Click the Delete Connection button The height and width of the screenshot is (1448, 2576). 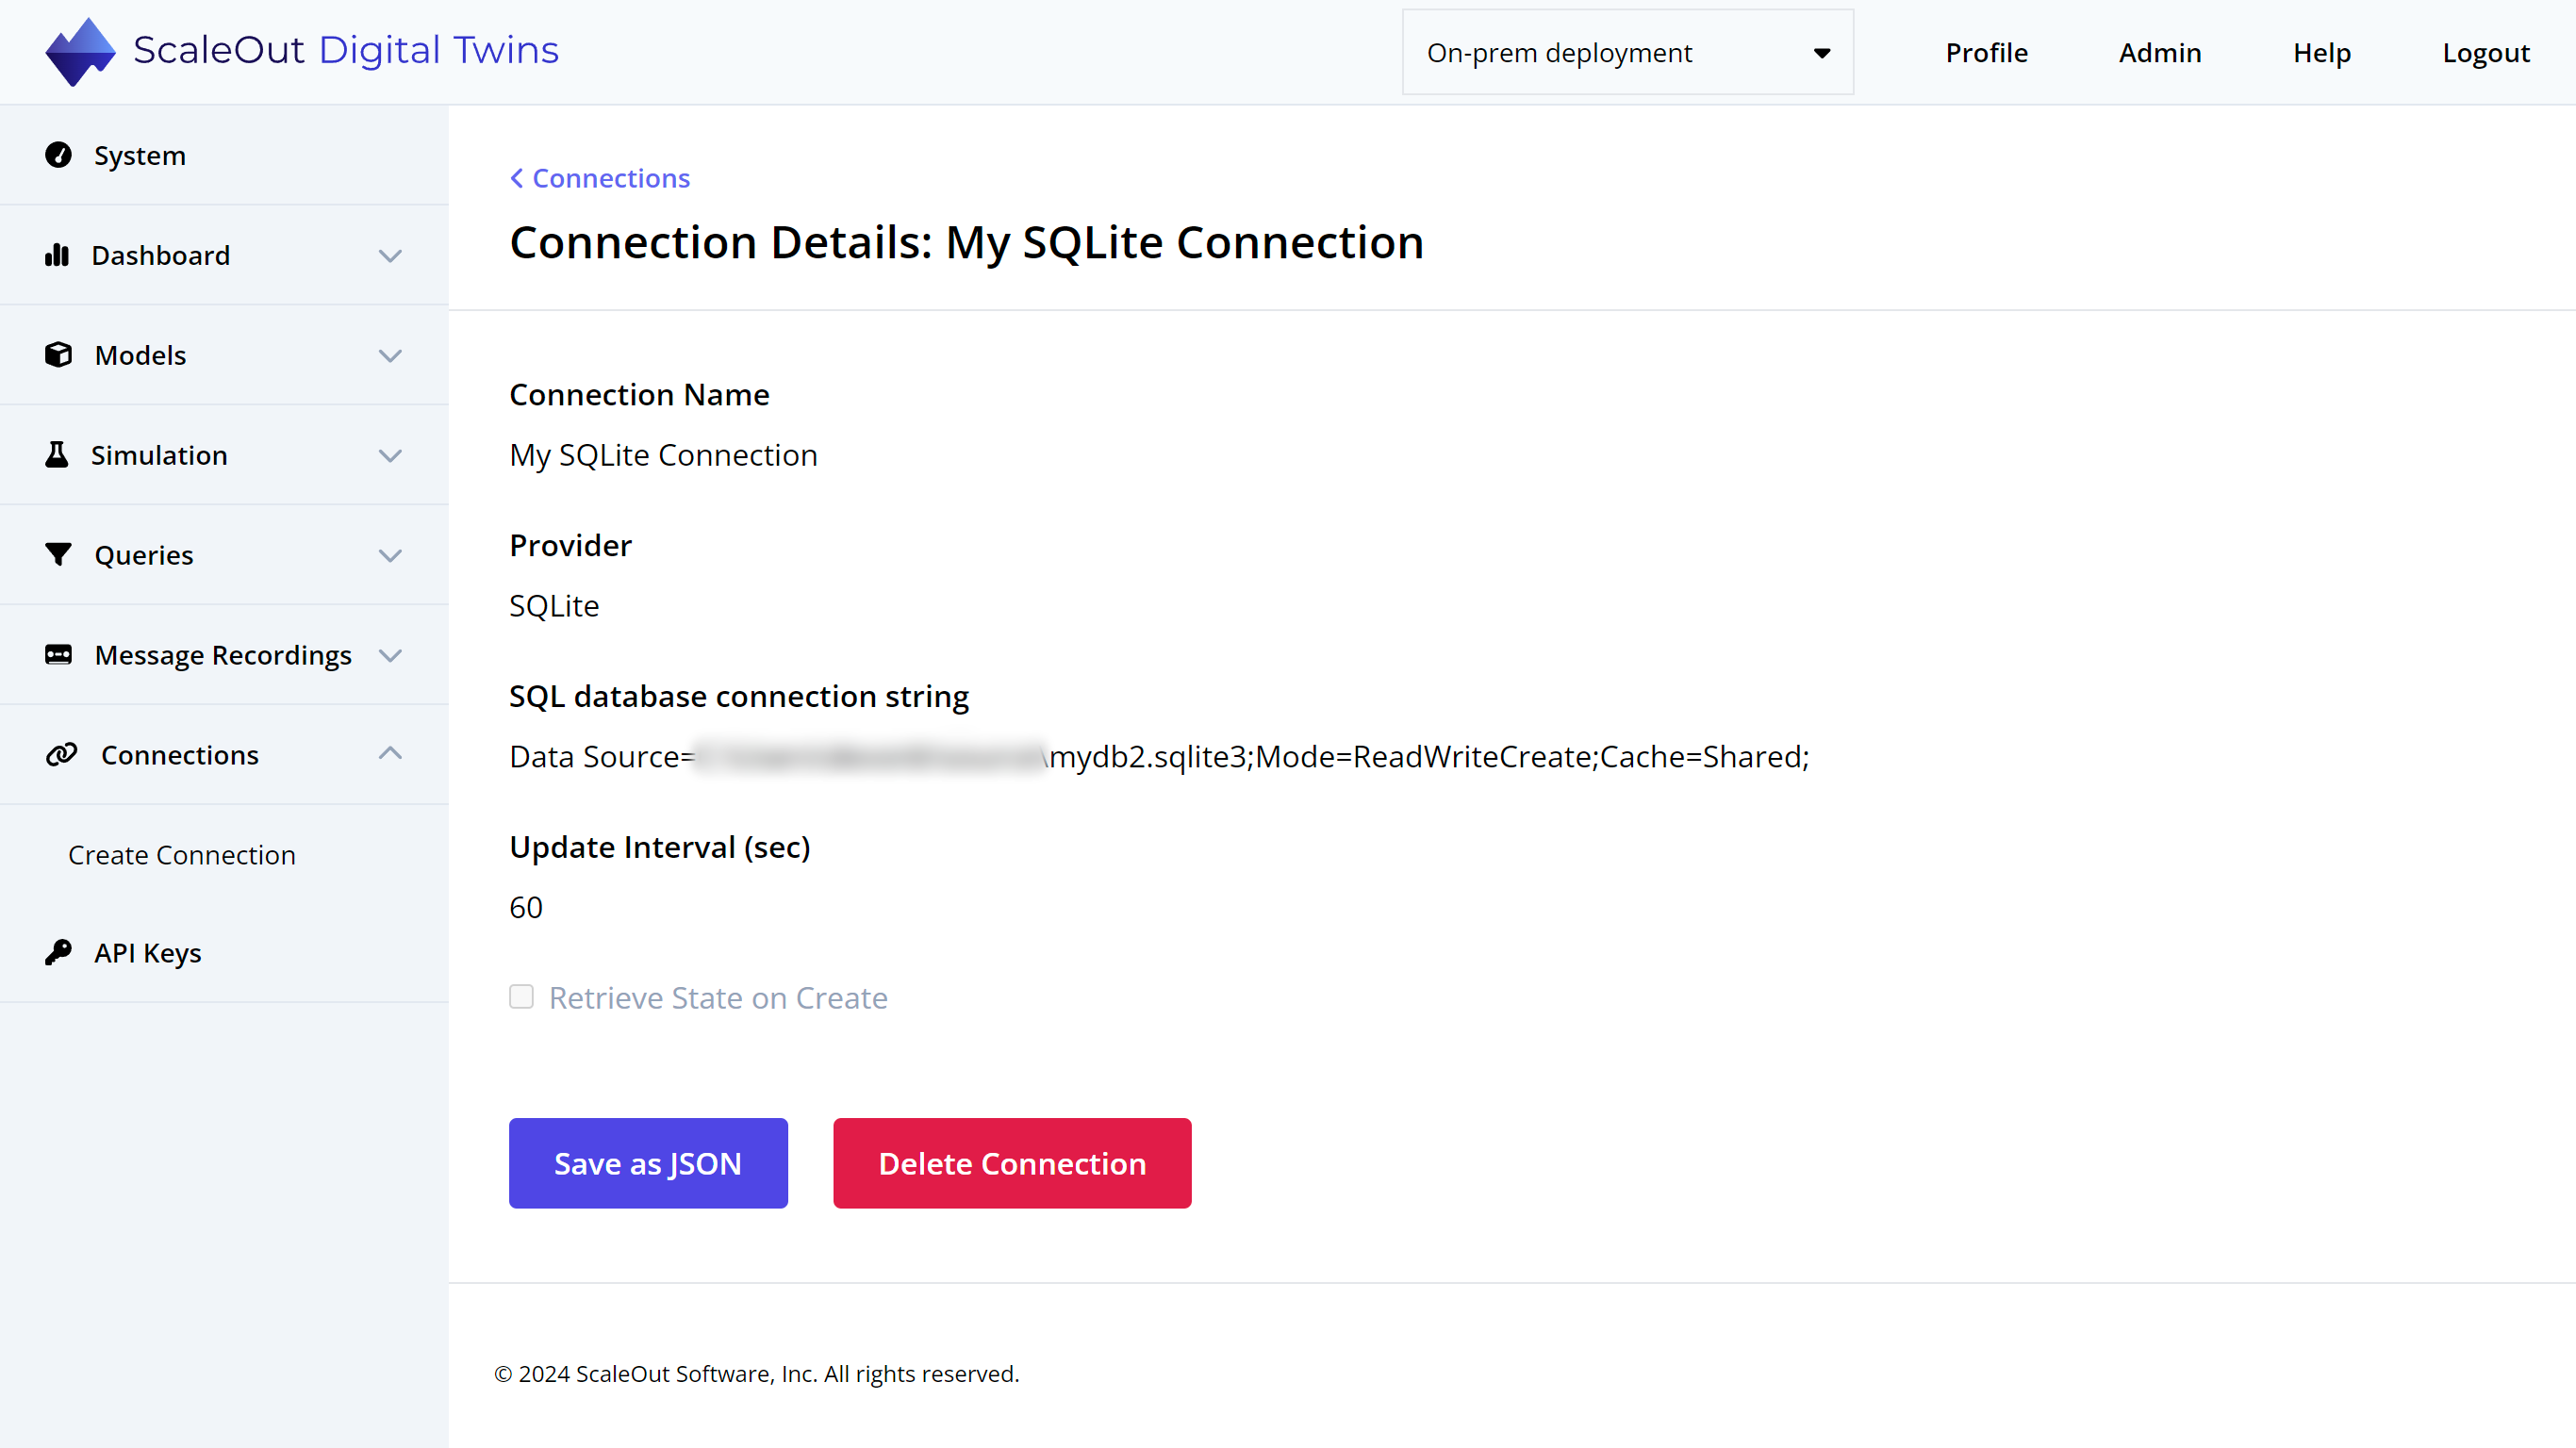point(1012,1163)
